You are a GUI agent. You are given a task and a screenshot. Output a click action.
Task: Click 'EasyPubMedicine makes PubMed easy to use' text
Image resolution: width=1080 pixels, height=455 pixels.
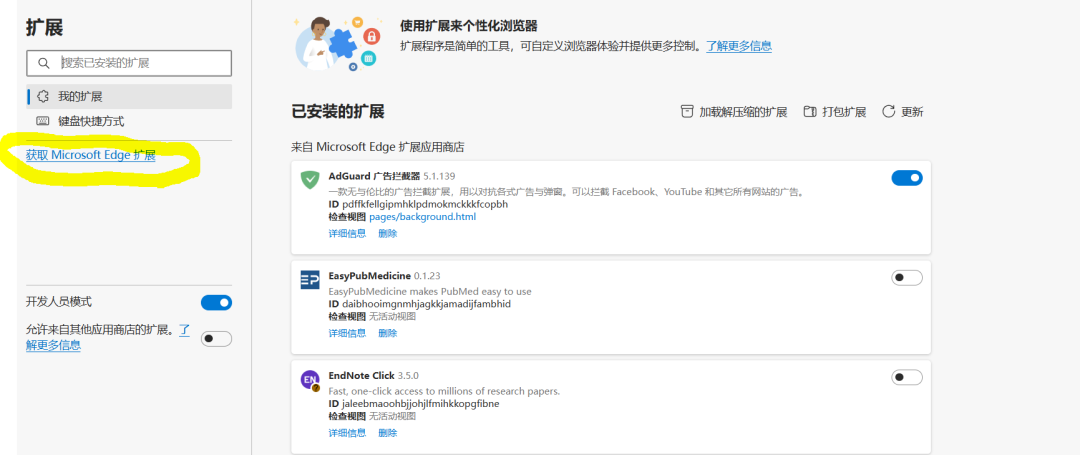click(x=430, y=292)
